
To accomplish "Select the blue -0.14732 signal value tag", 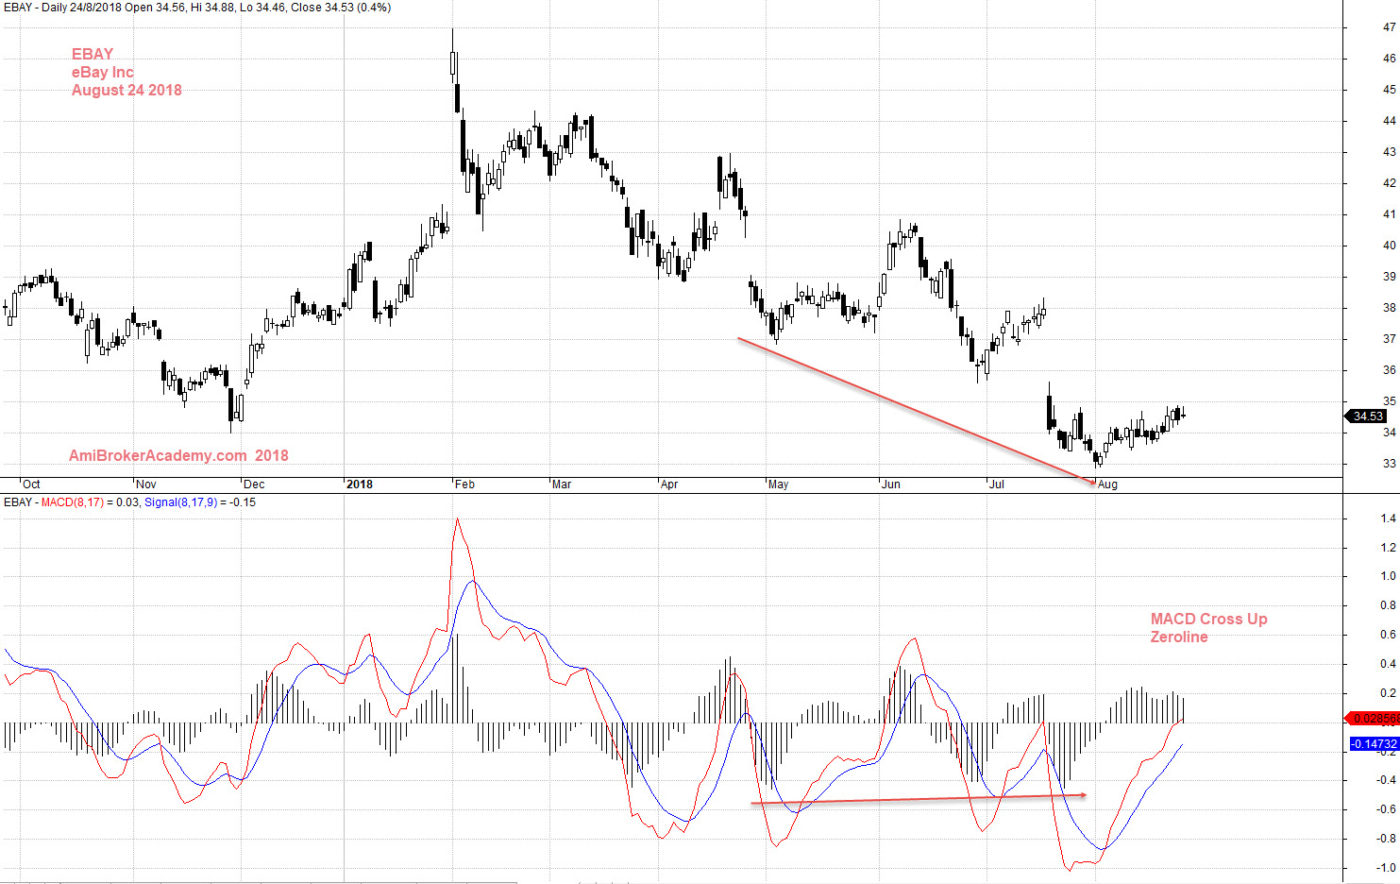I will click(1374, 744).
